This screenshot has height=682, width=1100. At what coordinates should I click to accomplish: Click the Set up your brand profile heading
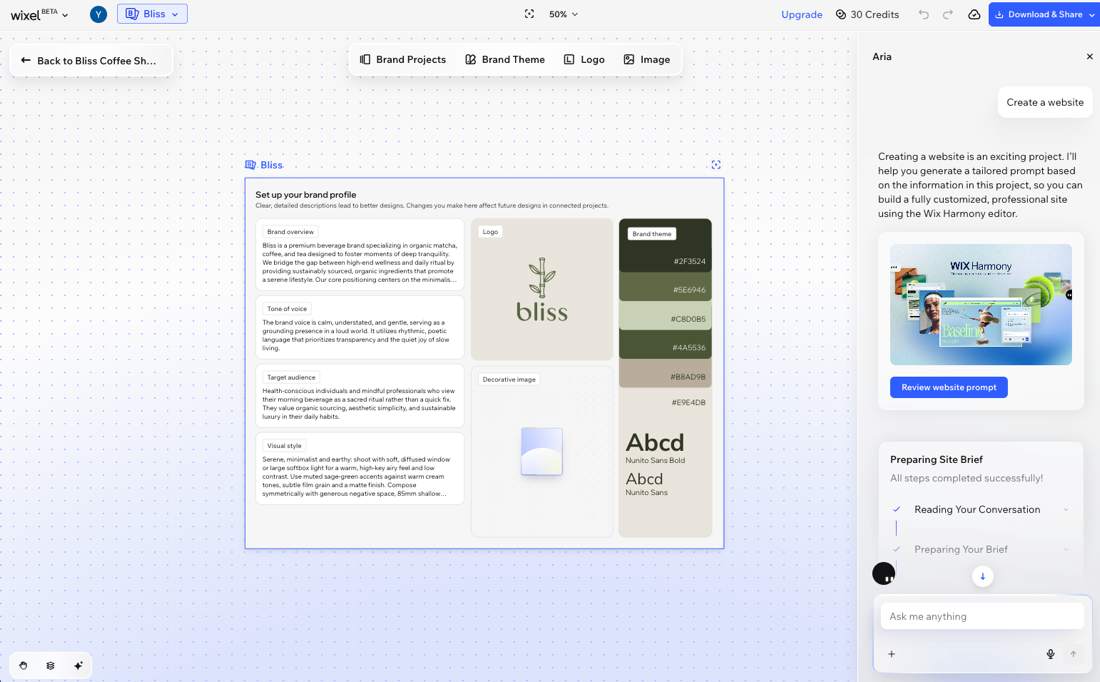click(306, 195)
